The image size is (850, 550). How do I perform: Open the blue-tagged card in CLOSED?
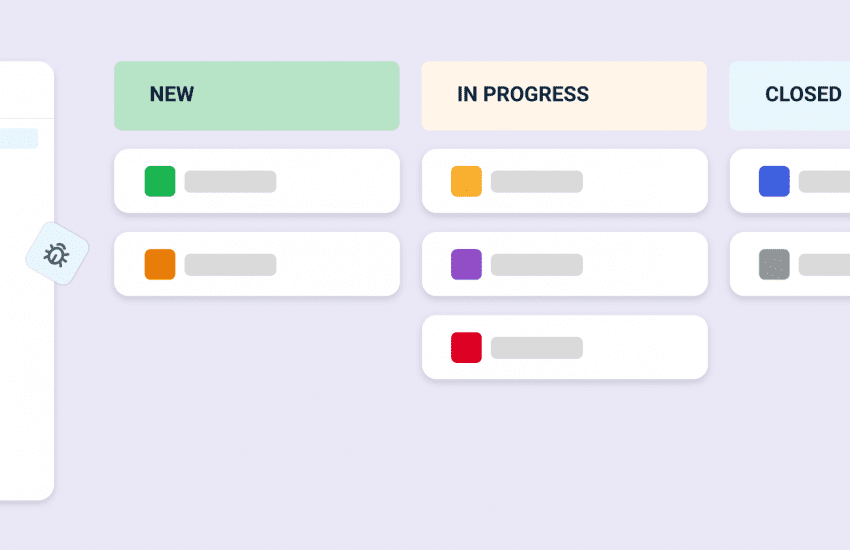(x=820, y=181)
